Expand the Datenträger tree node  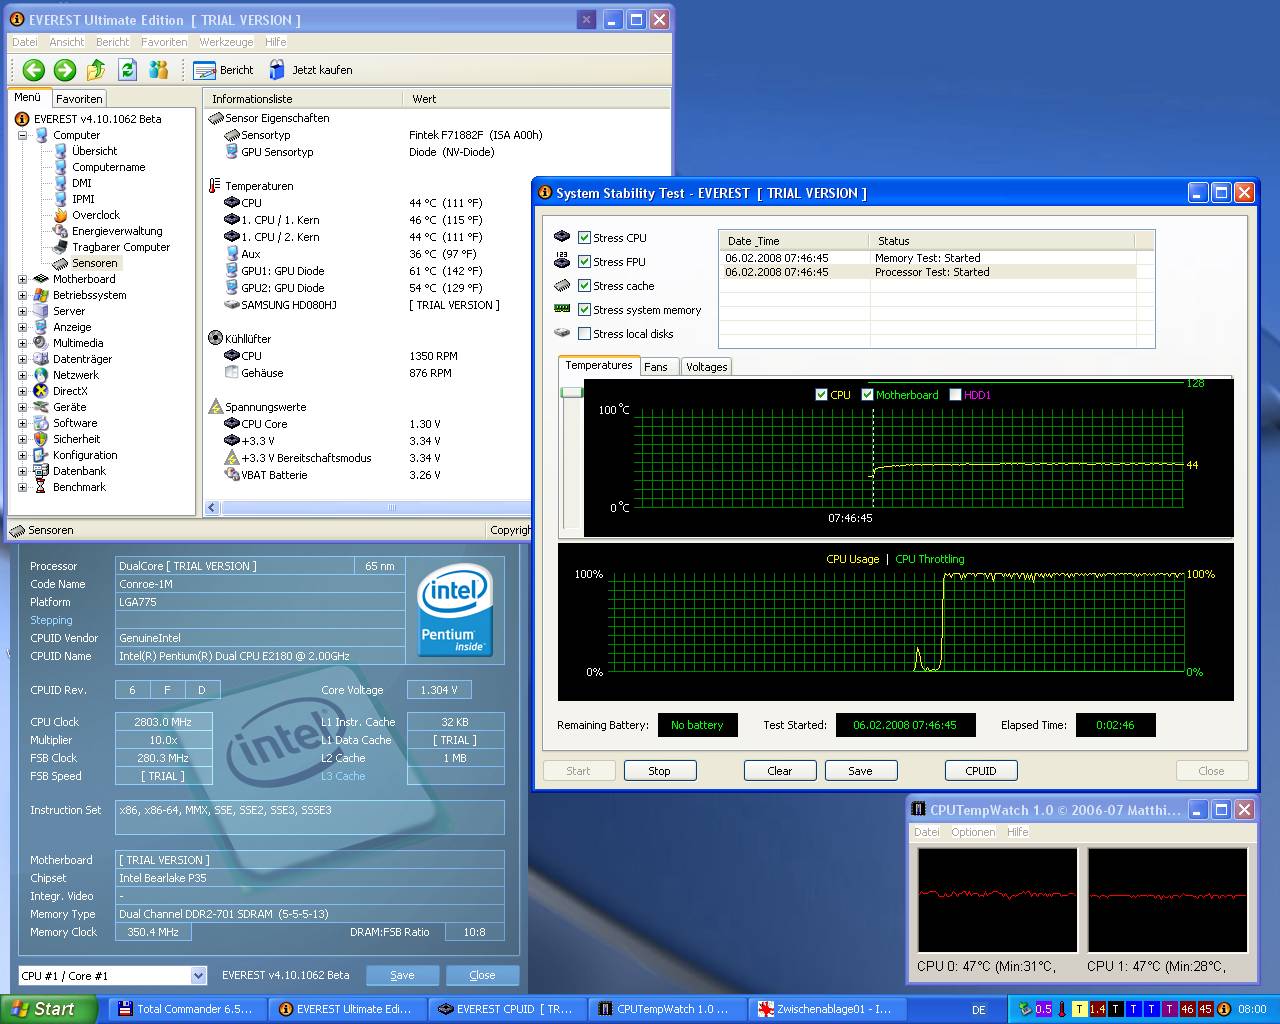click(x=23, y=359)
